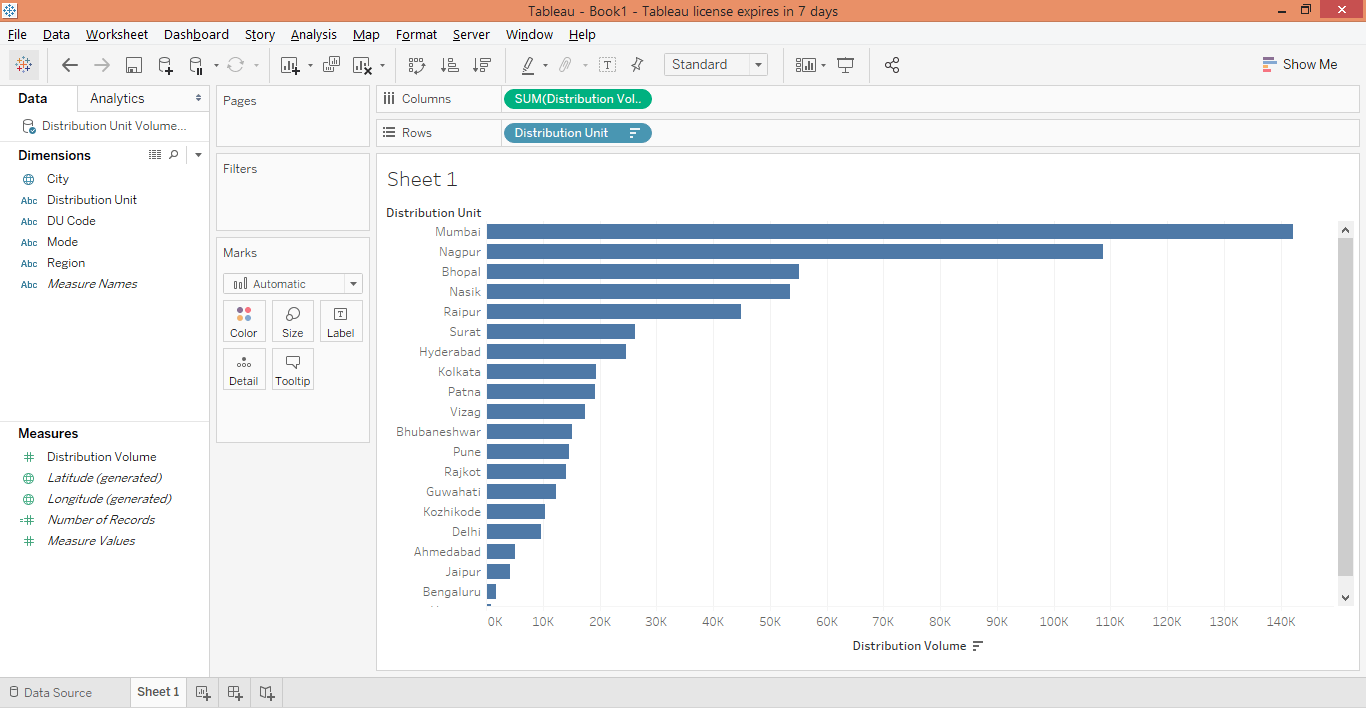Click the Save workbook icon
Image resolution: width=1366 pixels, height=708 pixels.
click(133, 65)
